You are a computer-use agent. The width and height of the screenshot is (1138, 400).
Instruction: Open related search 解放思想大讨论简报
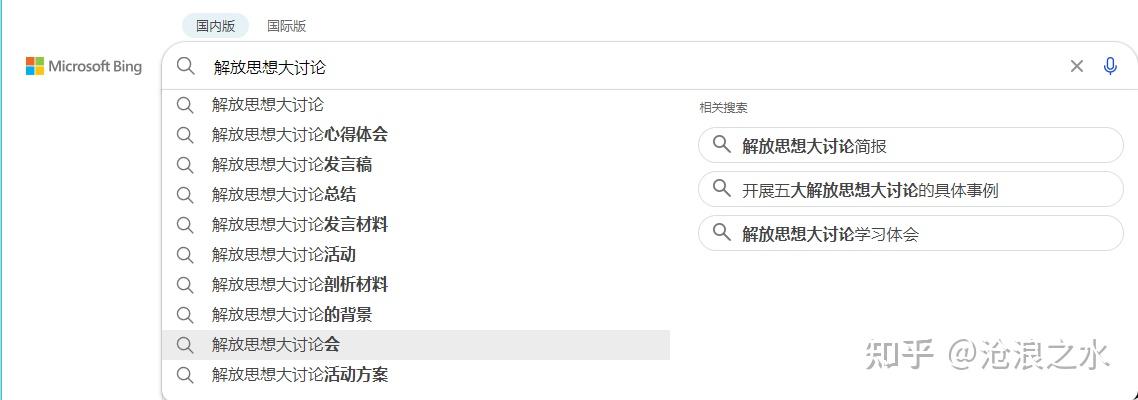tap(814, 146)
